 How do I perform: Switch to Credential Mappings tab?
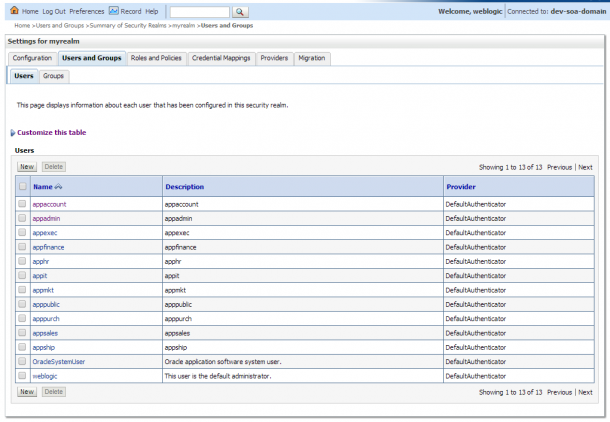[221, 58]
